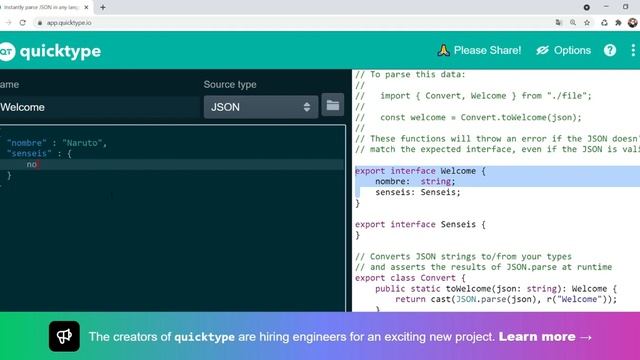
Task: Click the translate page icon in address bar
Action: tap(559, 23)
